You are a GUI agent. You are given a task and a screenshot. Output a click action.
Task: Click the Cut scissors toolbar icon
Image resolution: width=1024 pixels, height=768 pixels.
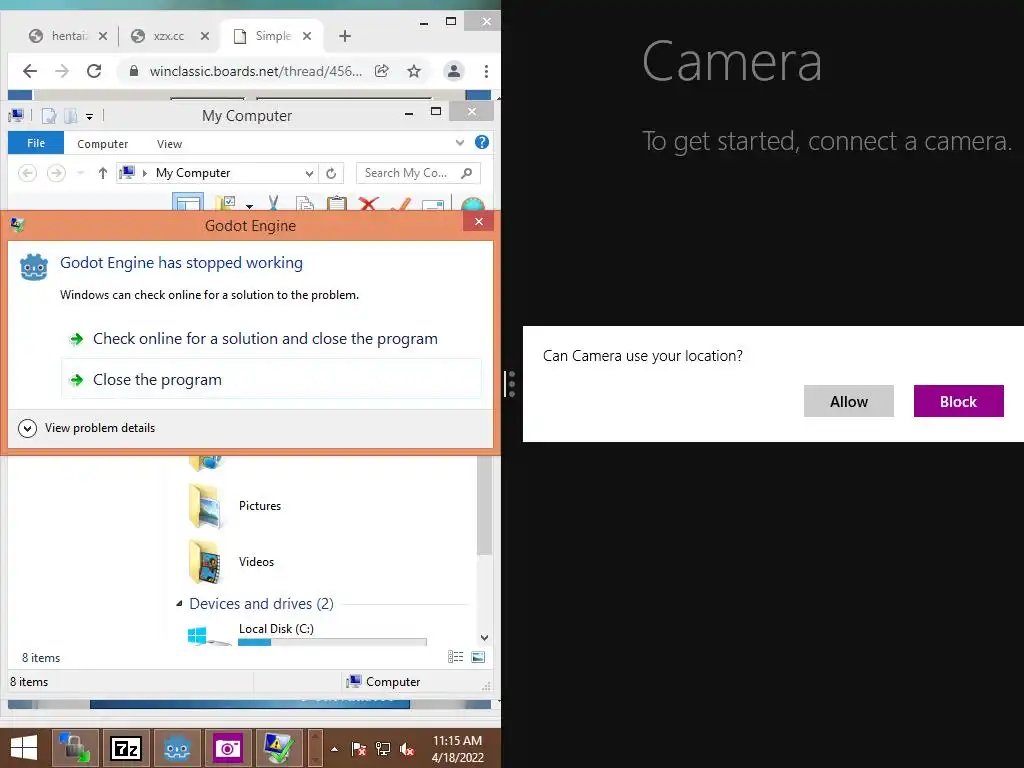pyautogui.click(x=274, y=203)
